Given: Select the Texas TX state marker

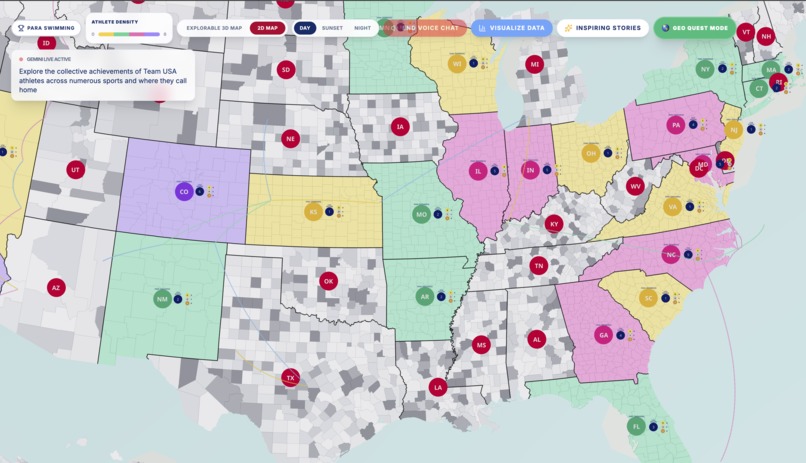Looking at the screenshot, I should coord(290,378).
